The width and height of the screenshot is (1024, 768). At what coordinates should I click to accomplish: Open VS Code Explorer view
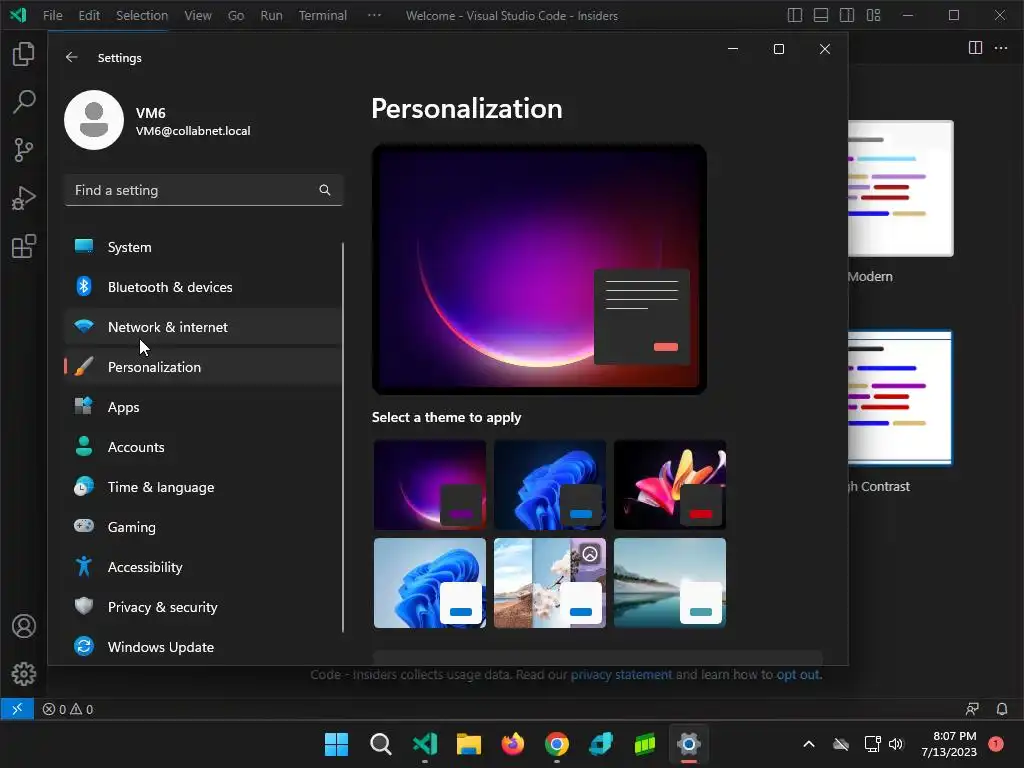tap(24, 54)
